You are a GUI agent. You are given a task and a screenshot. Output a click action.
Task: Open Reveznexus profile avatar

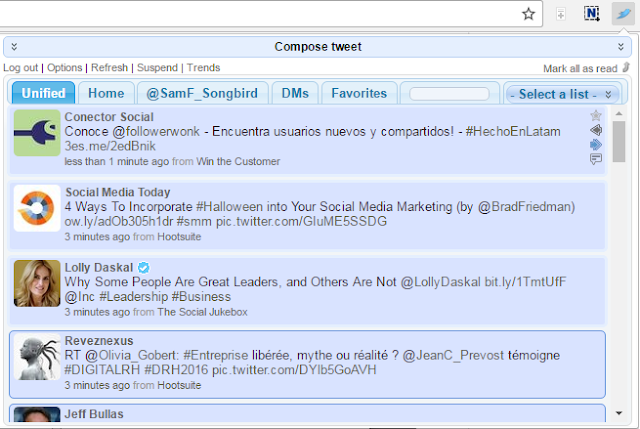coord(37,357)
